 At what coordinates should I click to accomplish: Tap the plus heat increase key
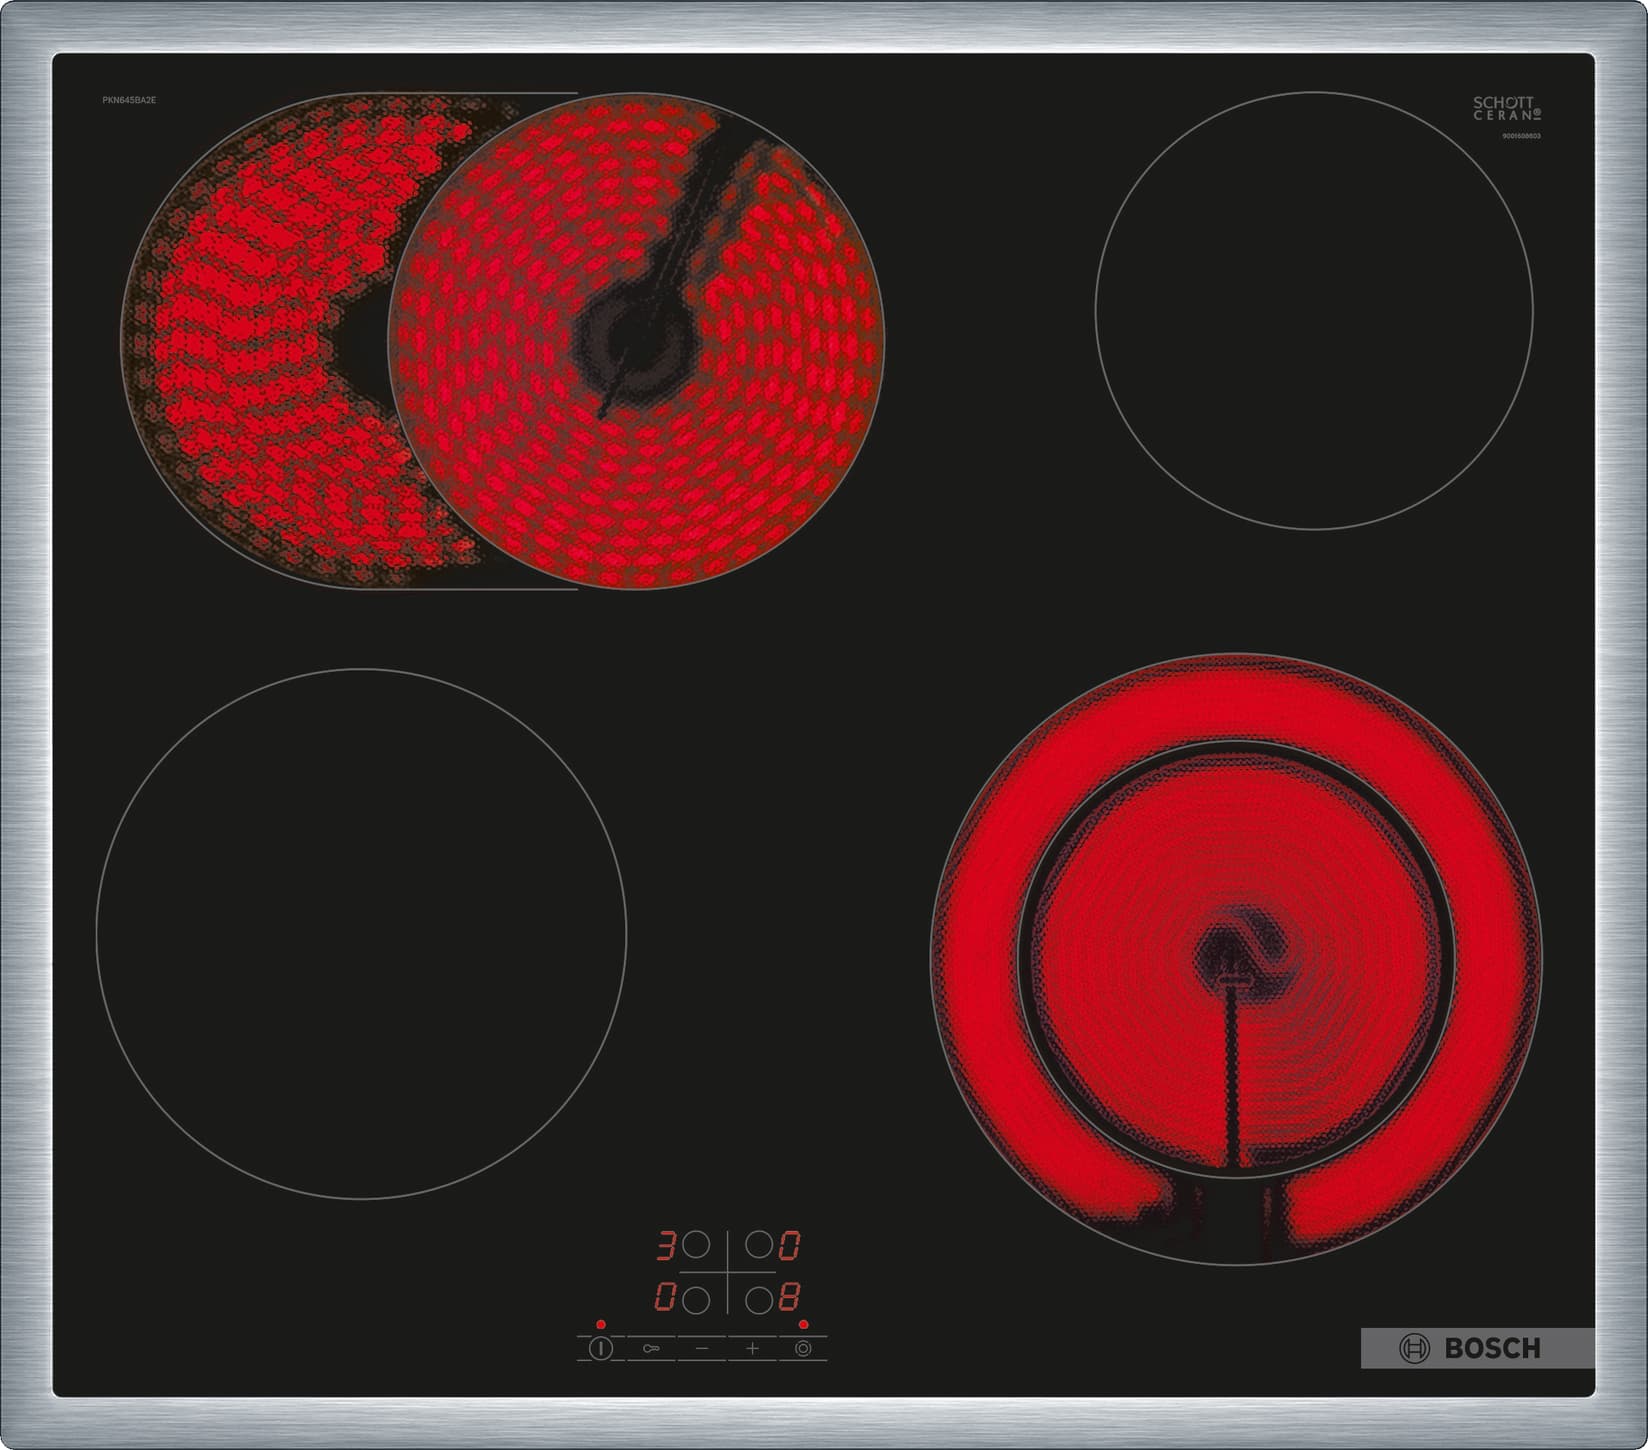point(752,1348)
